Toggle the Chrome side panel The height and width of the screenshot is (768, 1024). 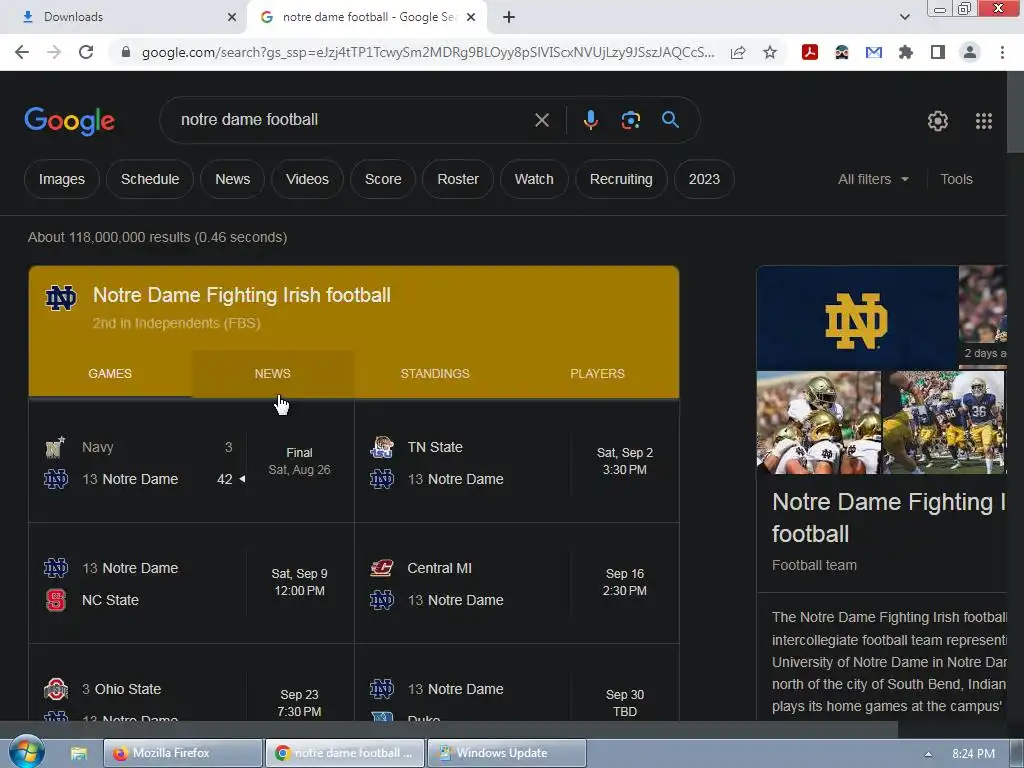coord(938,52)
